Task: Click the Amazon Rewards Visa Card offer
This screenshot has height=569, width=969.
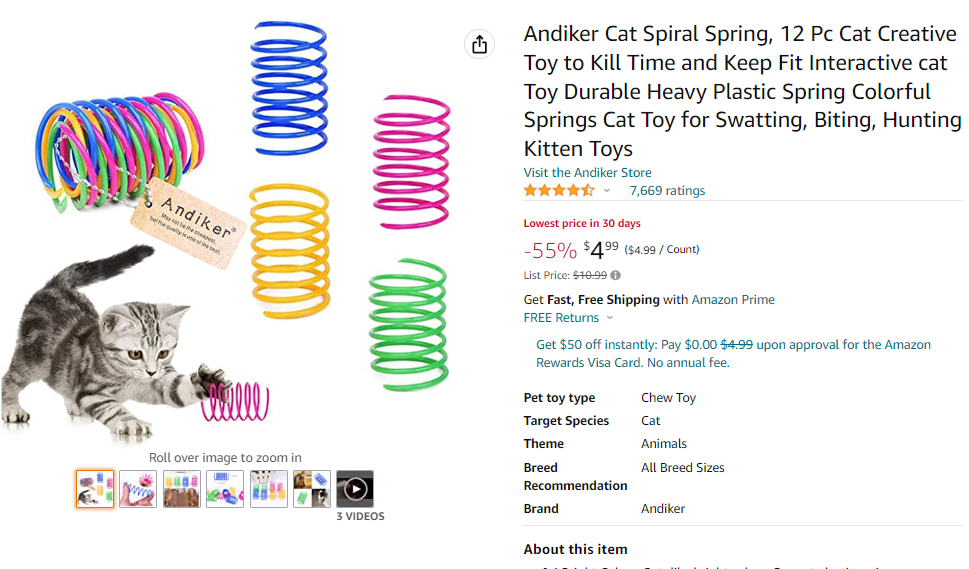Action: coord(733,353)
